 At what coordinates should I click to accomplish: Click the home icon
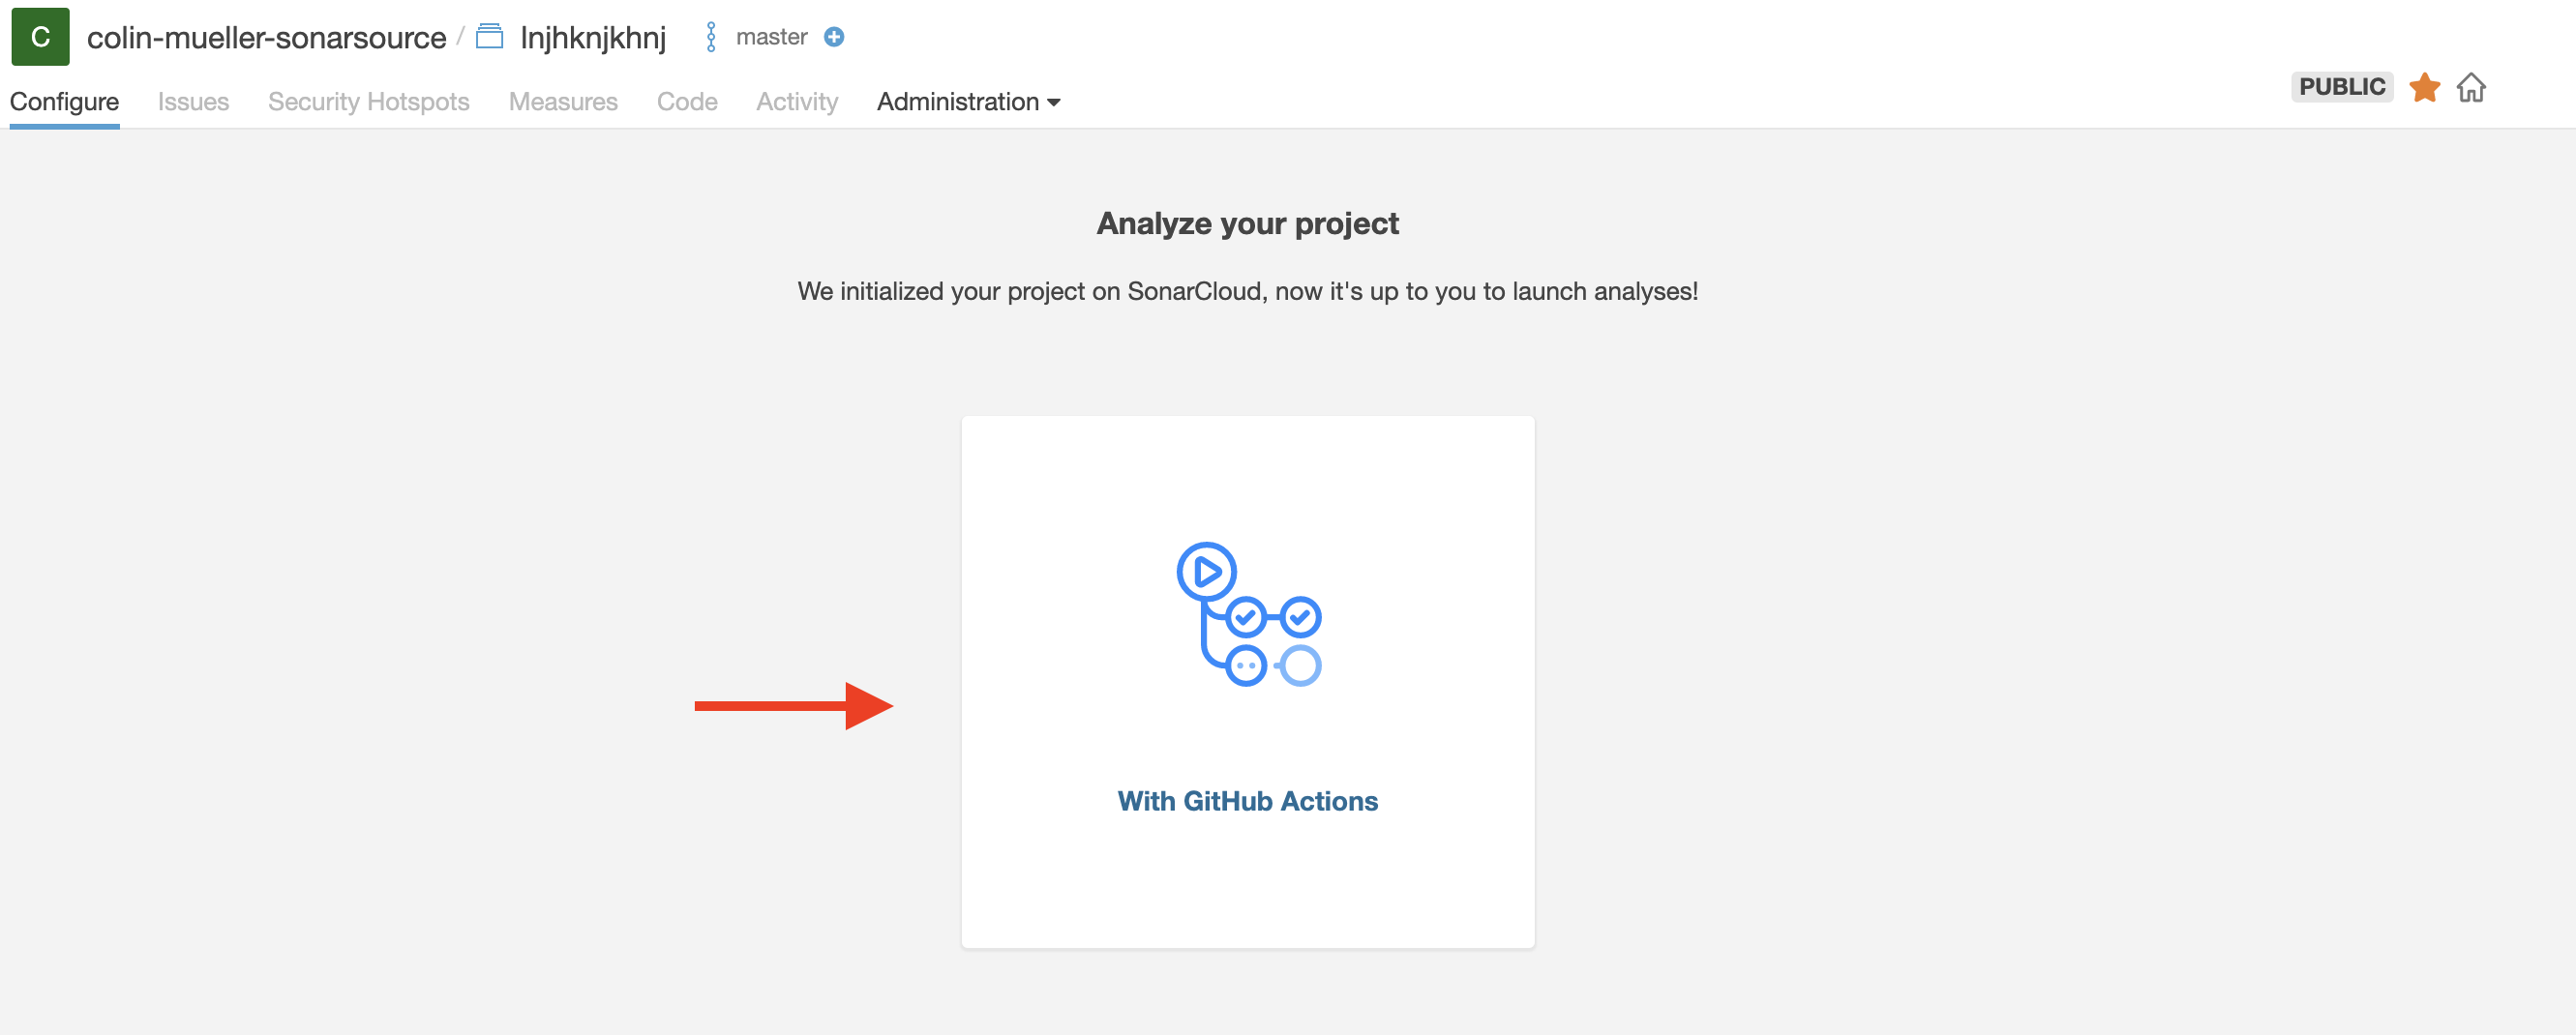pyautogui.click(x=2471, y=87)
